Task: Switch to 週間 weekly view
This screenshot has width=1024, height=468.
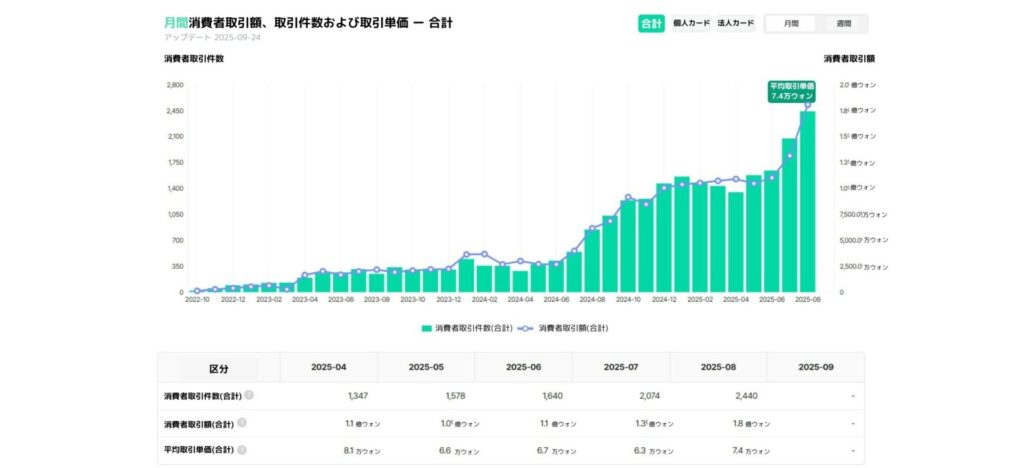Action: click(843, 23)
